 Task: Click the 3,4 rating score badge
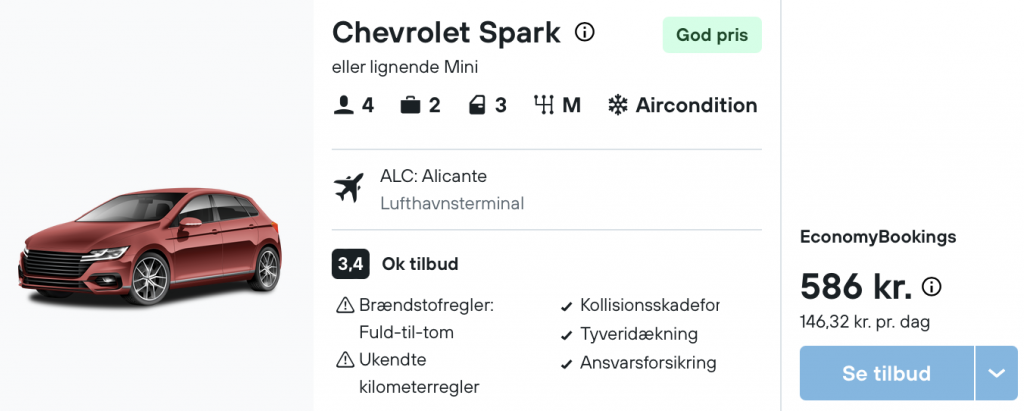point(351,264)
